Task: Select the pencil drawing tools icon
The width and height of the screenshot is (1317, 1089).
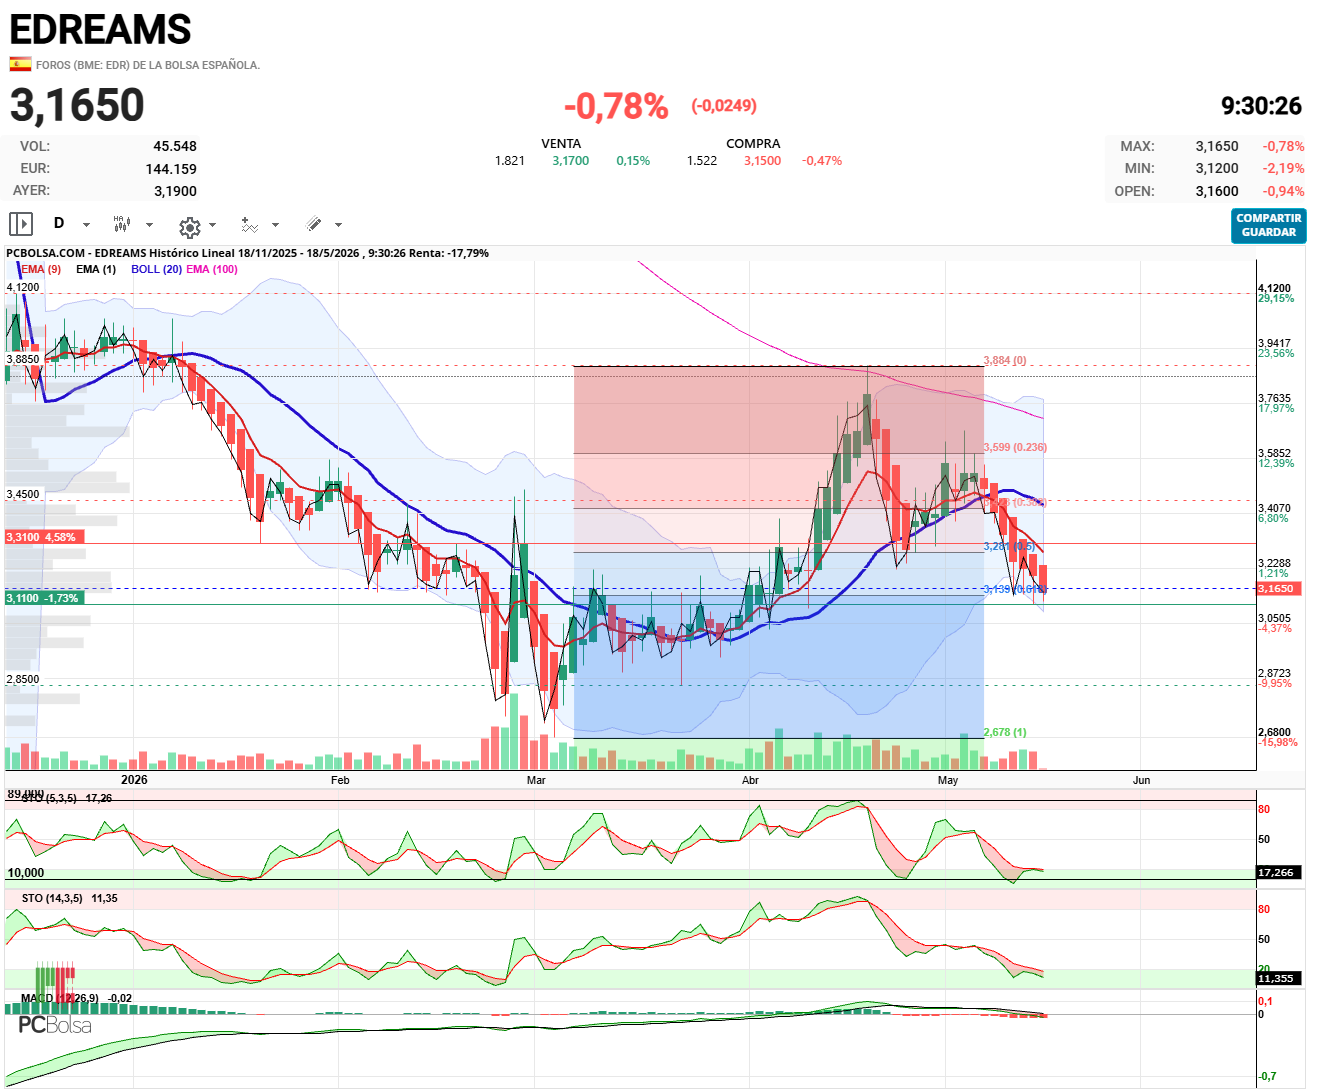Action: coord(313,224)
